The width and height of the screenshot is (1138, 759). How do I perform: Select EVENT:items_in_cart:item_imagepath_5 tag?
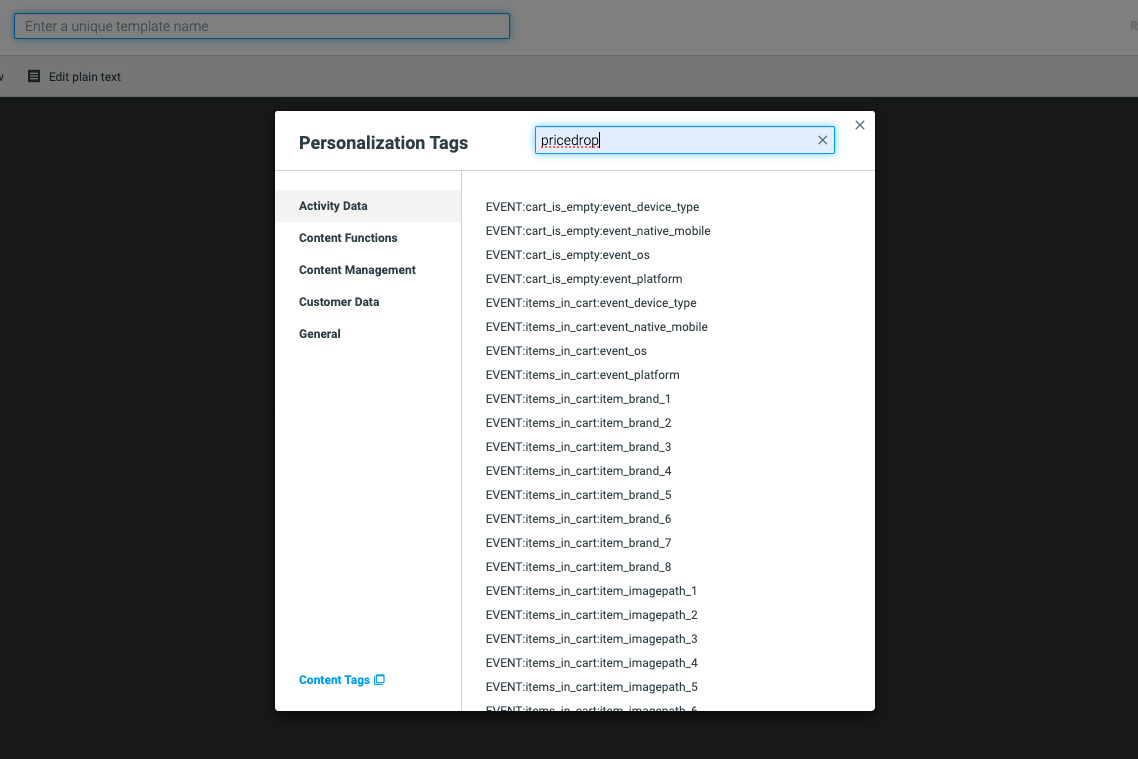pyautogui.click(x=591, y=686)
